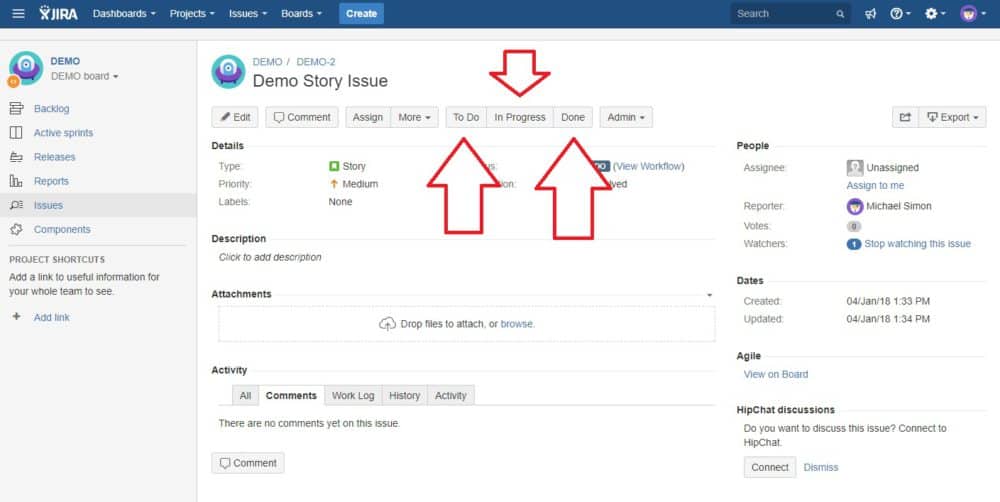
Task: Click the Demo Story Issue title
Action: [x=320, y=81]
